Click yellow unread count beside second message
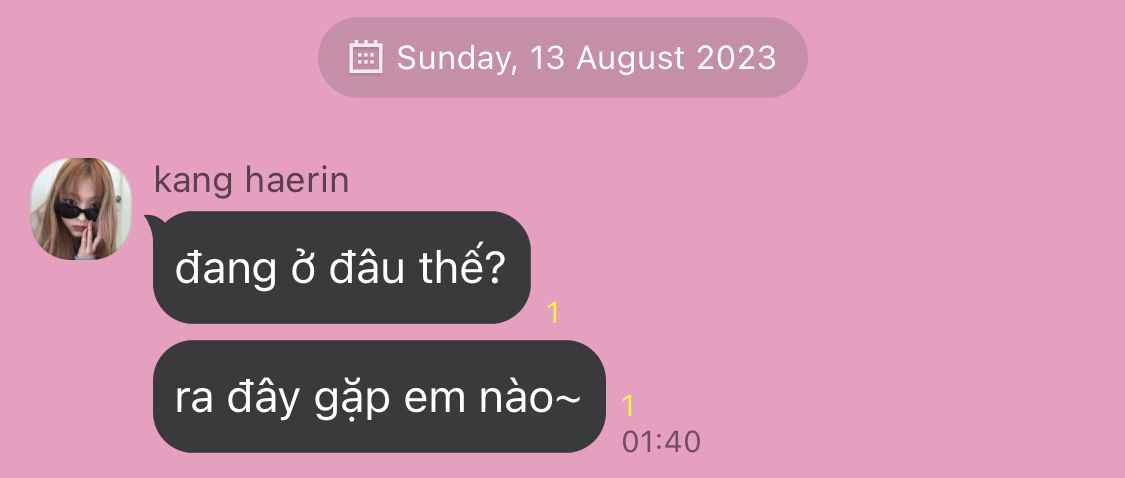This screenshot has width=1125, height=478. coord(628,406)
